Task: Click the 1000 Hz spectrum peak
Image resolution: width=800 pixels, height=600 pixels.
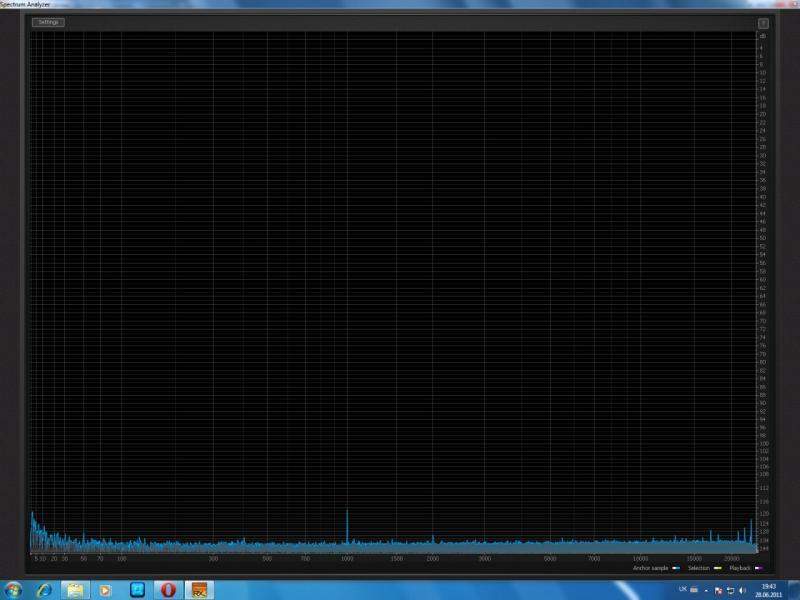Action: (x=347, y=526)
